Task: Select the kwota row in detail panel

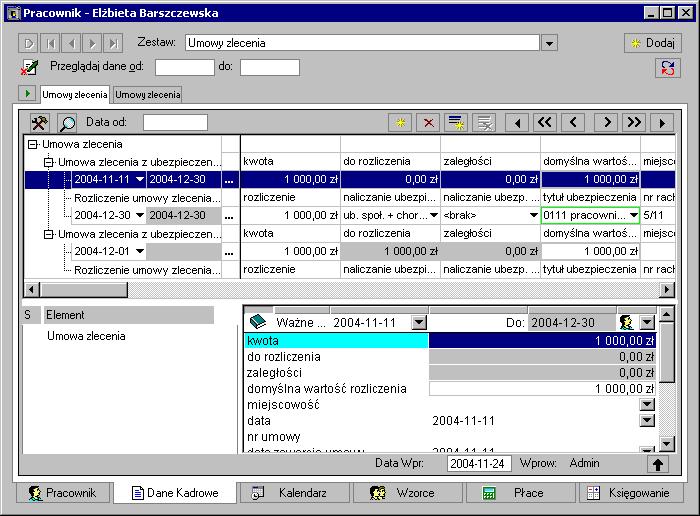Action: pyautogui.click(x=450, y=341)
